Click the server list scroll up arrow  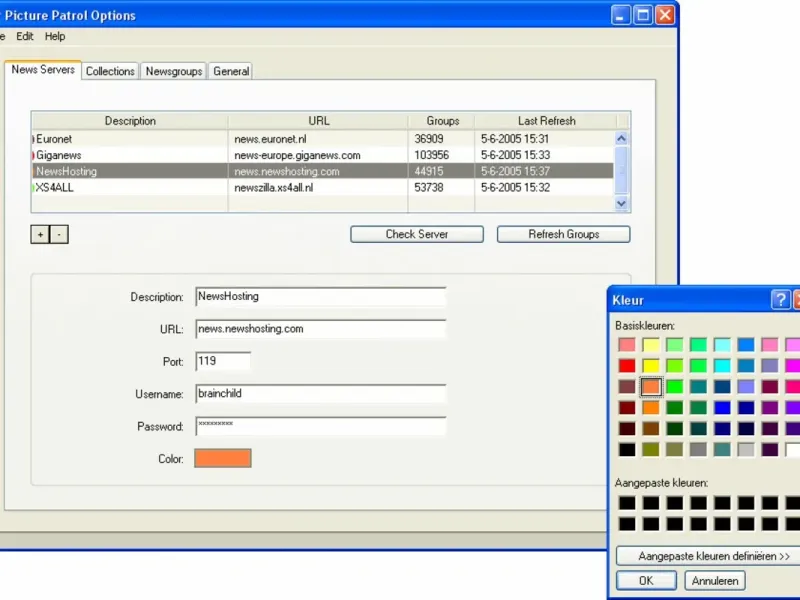click(x=622, y=139)
